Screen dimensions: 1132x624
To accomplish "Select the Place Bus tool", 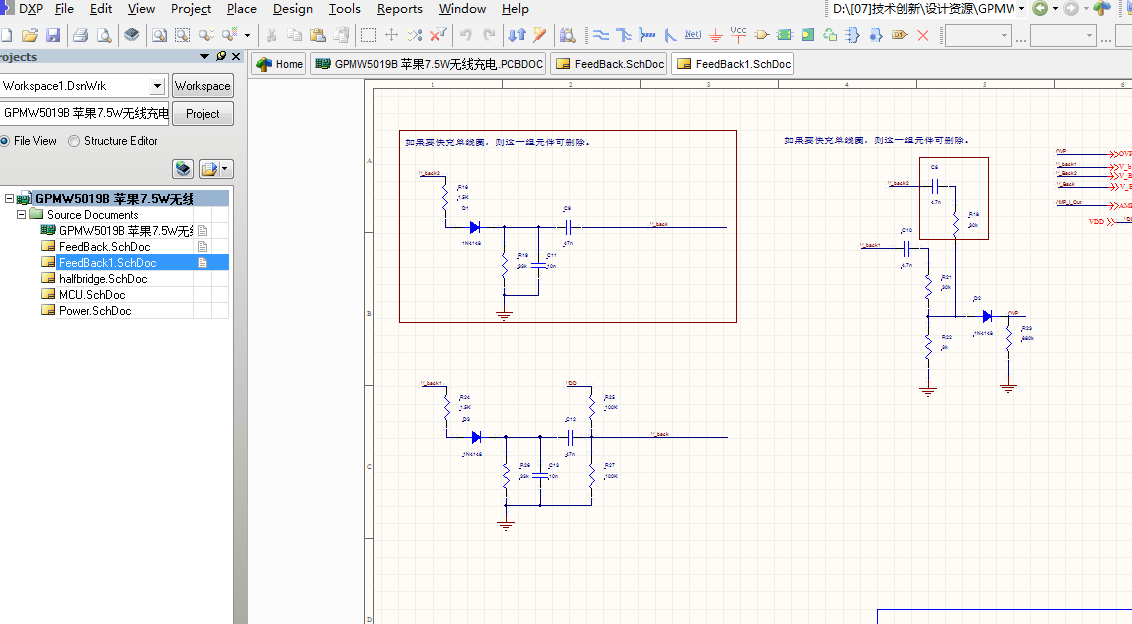I will point(624,35).
